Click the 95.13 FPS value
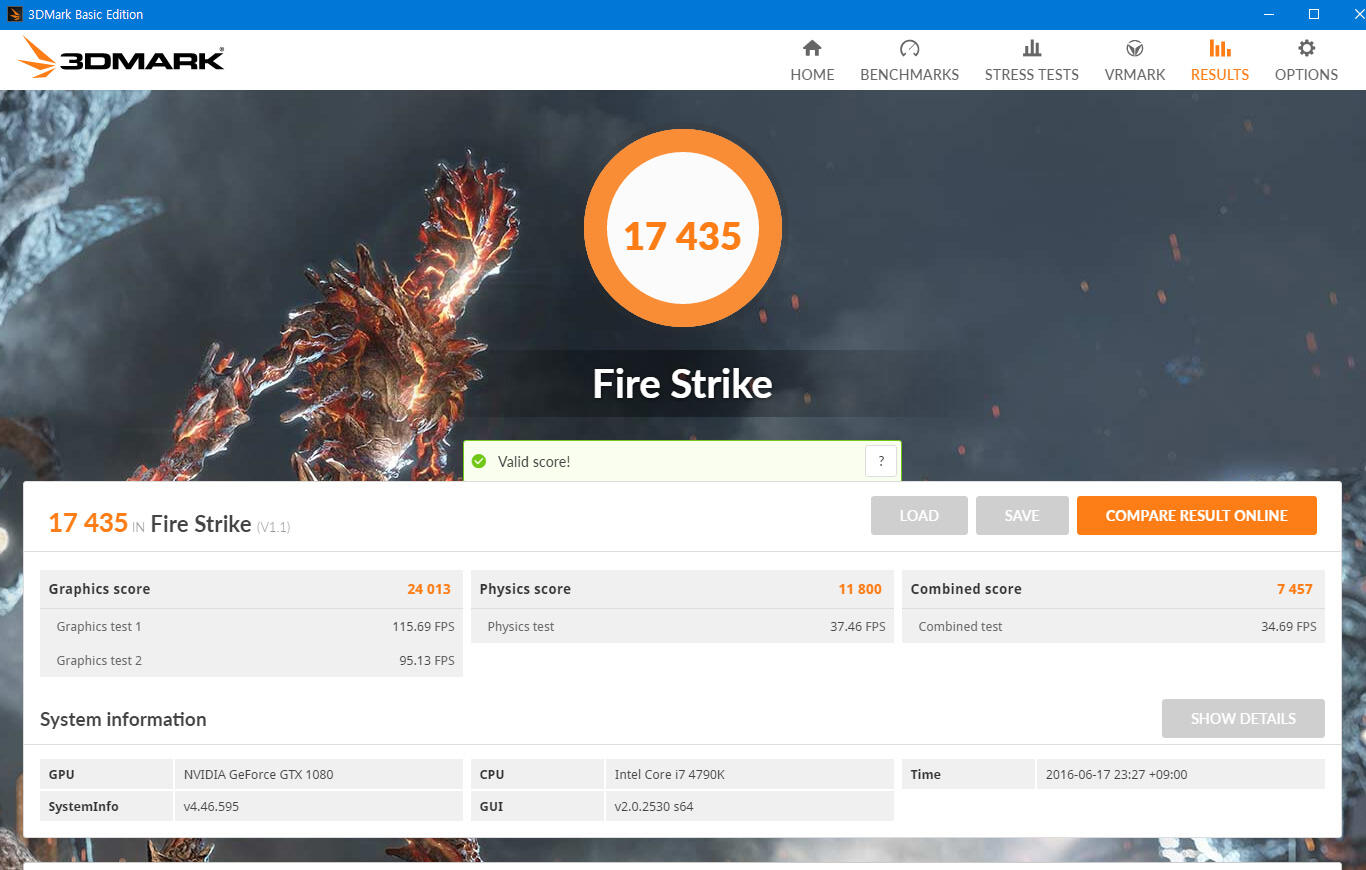The height and width of the screenshot is (870, 1366). click(427, 661)
